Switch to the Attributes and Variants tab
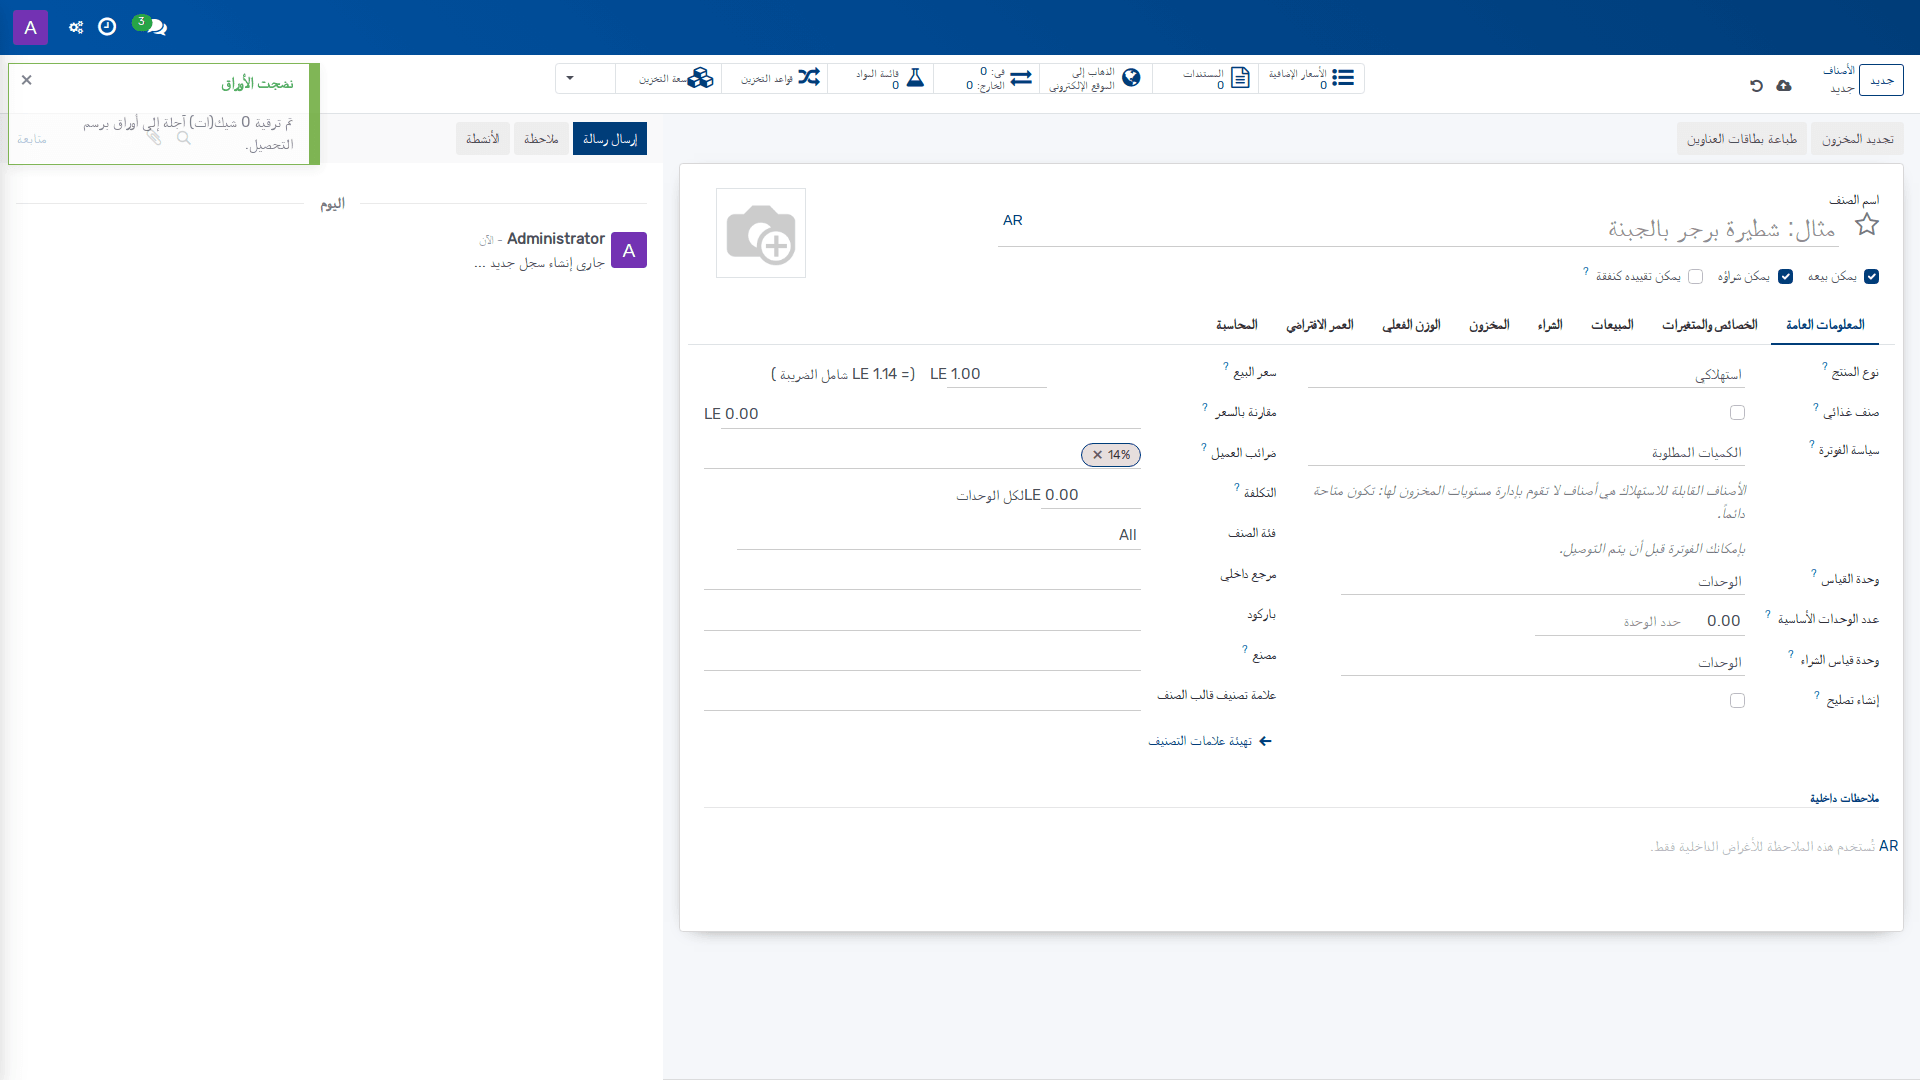 (1710, 325)
